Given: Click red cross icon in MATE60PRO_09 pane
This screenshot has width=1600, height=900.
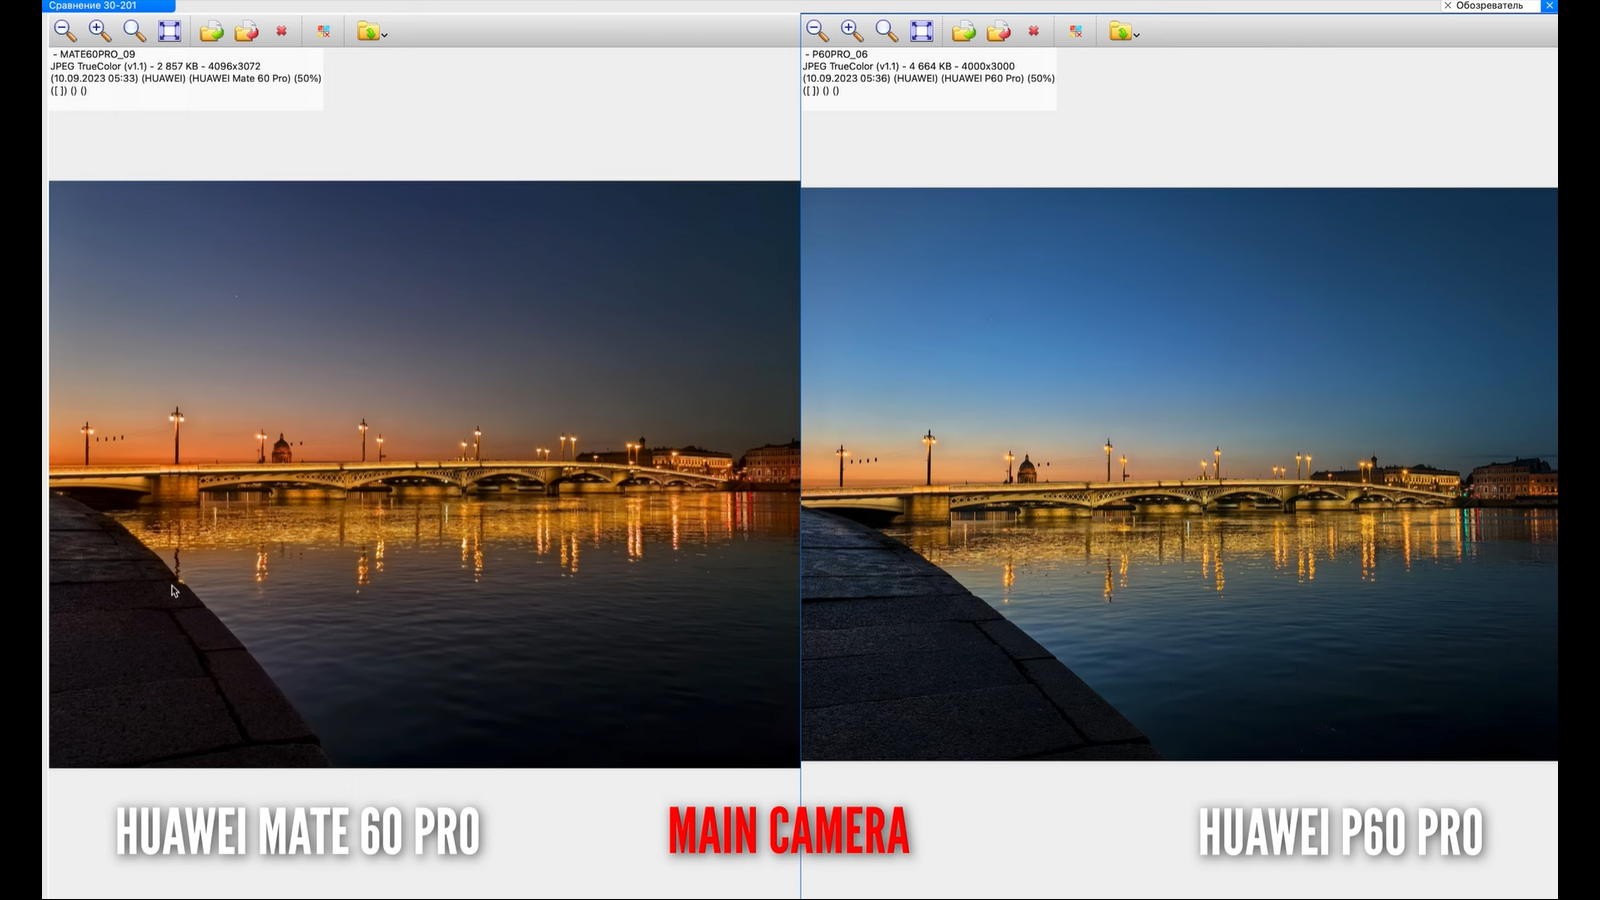Looking at the screenshot, I should (282, 31).
